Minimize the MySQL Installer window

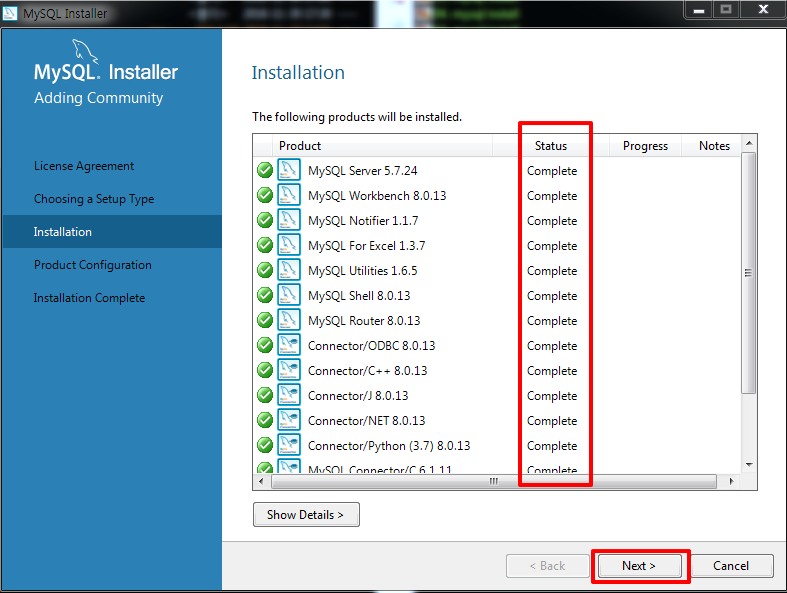698,10
